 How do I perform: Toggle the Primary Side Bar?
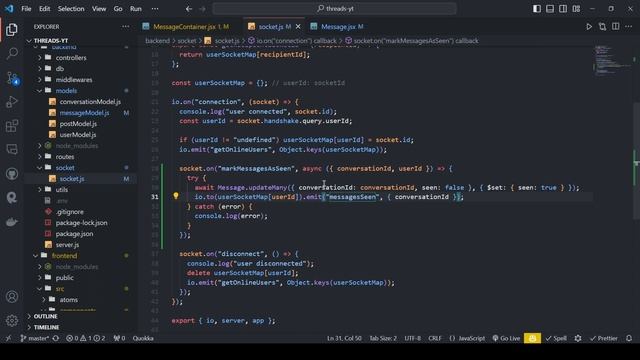tap(537, 9)
